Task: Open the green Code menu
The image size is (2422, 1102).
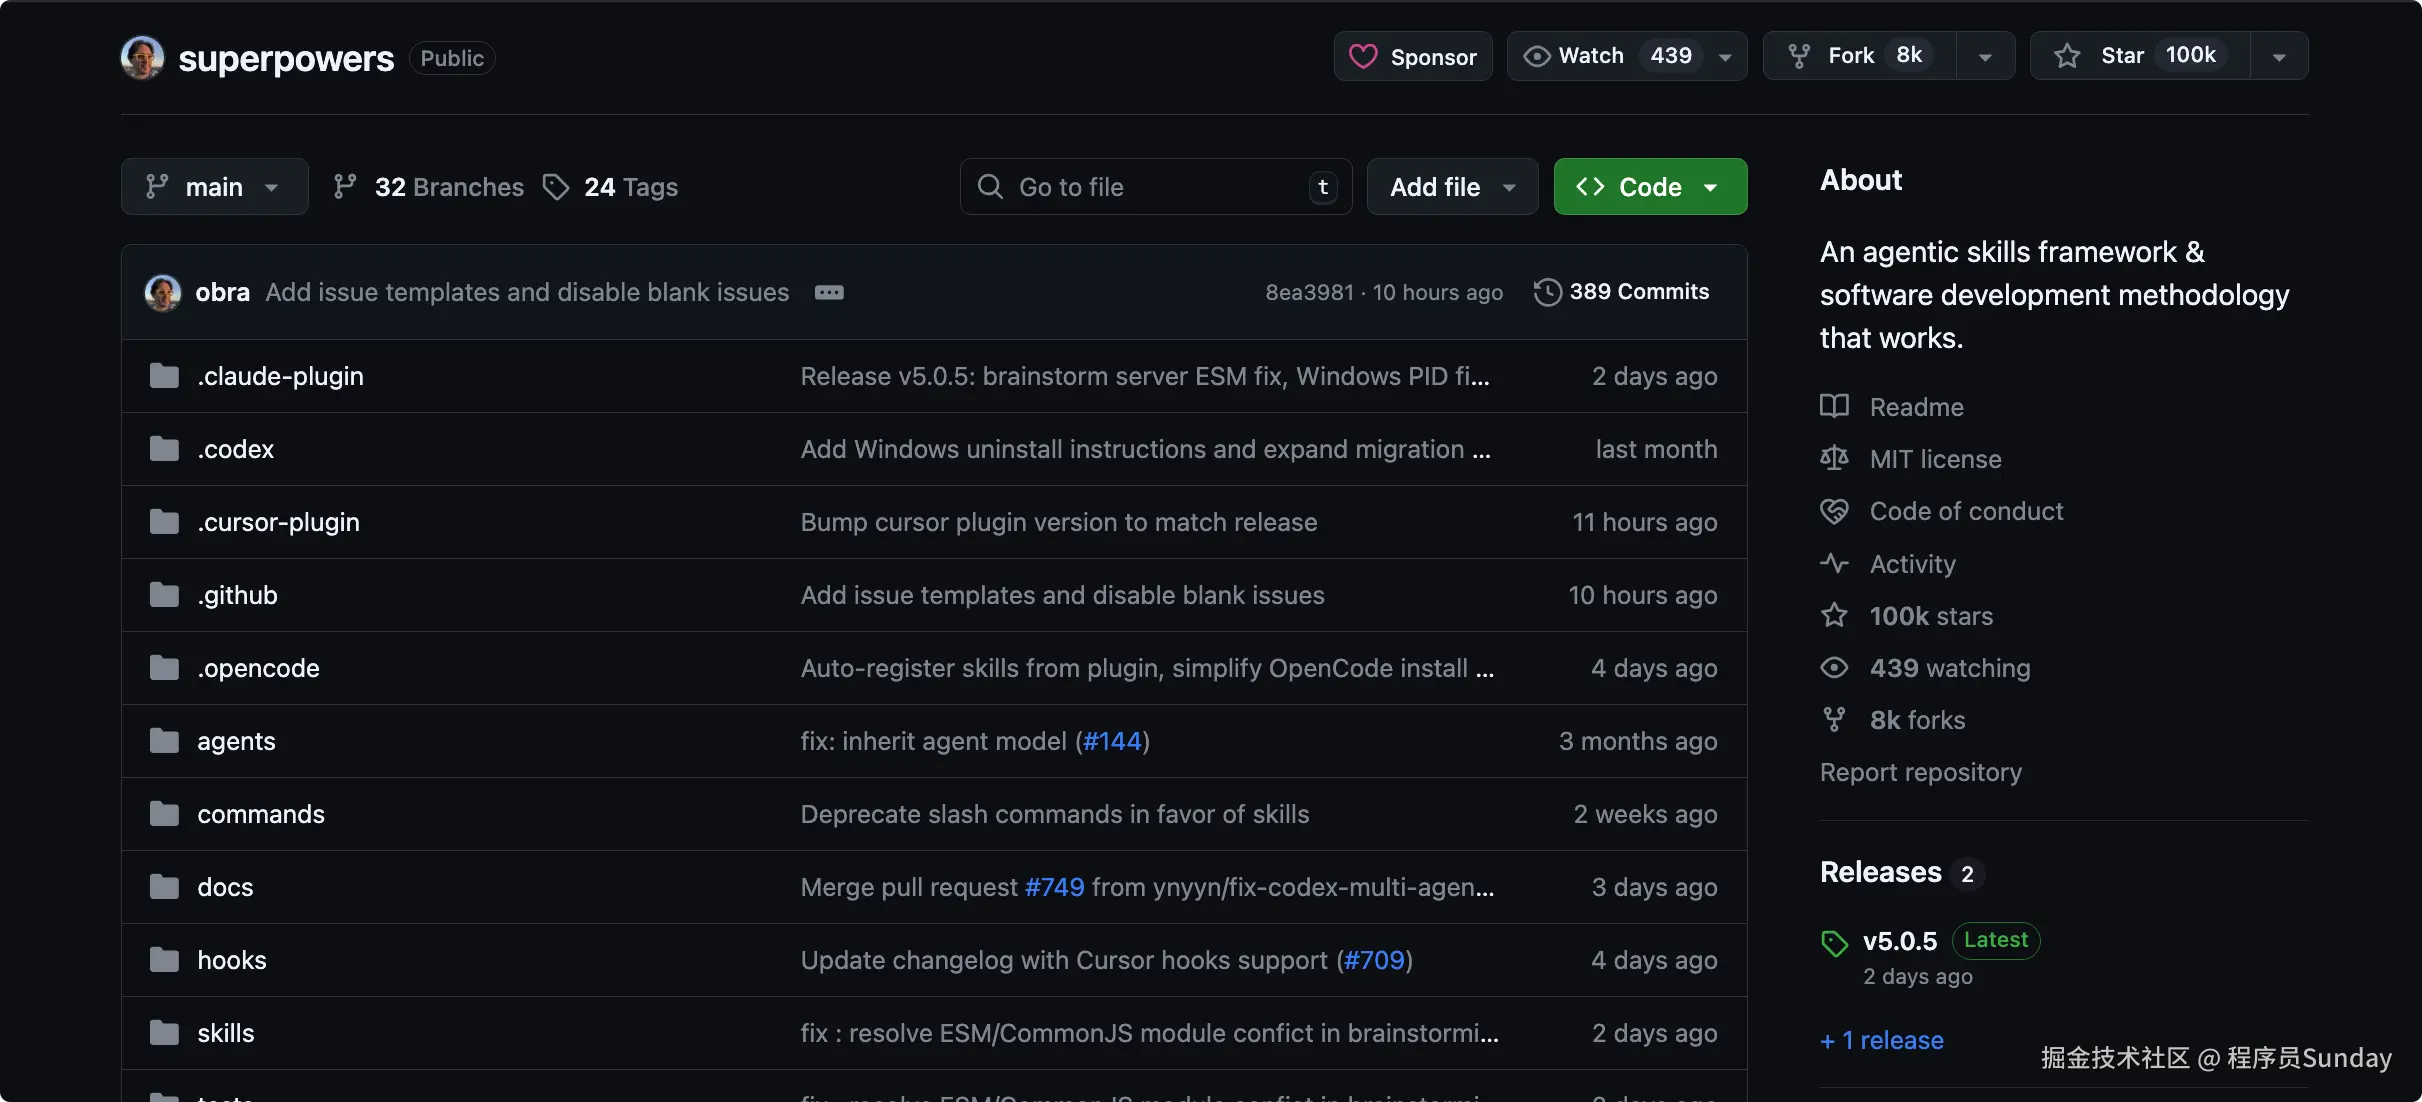Action: coord(1650,187)
